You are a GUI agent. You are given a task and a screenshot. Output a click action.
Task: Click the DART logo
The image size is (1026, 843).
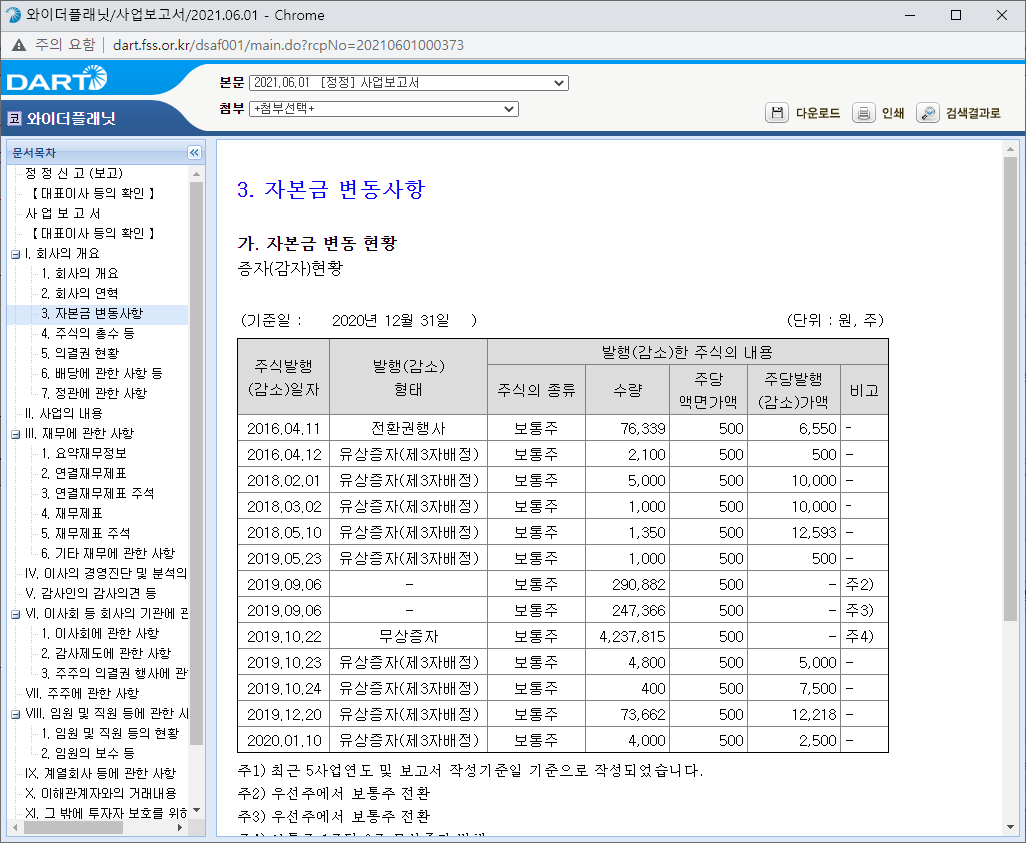[x=56, y=79]
